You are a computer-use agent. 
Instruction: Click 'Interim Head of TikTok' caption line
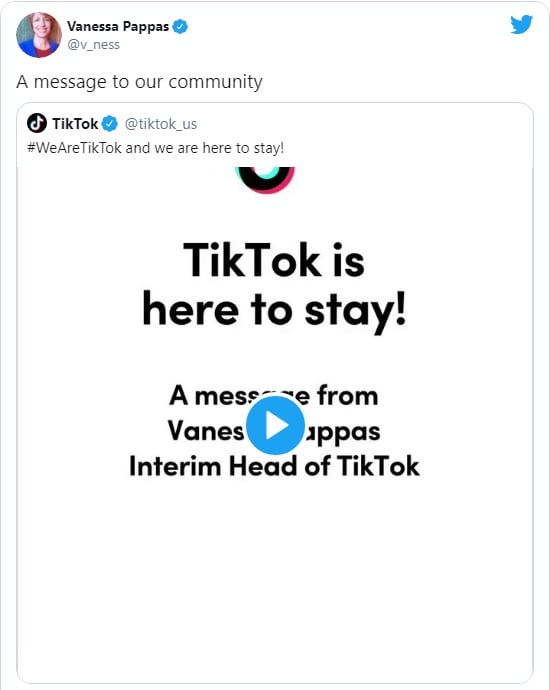point(274,466)
